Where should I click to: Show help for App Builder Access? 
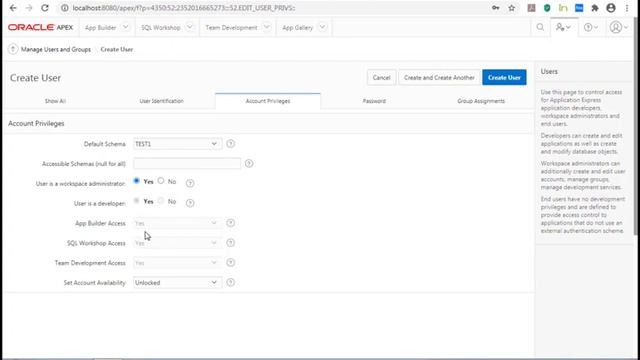click(231, 223)
